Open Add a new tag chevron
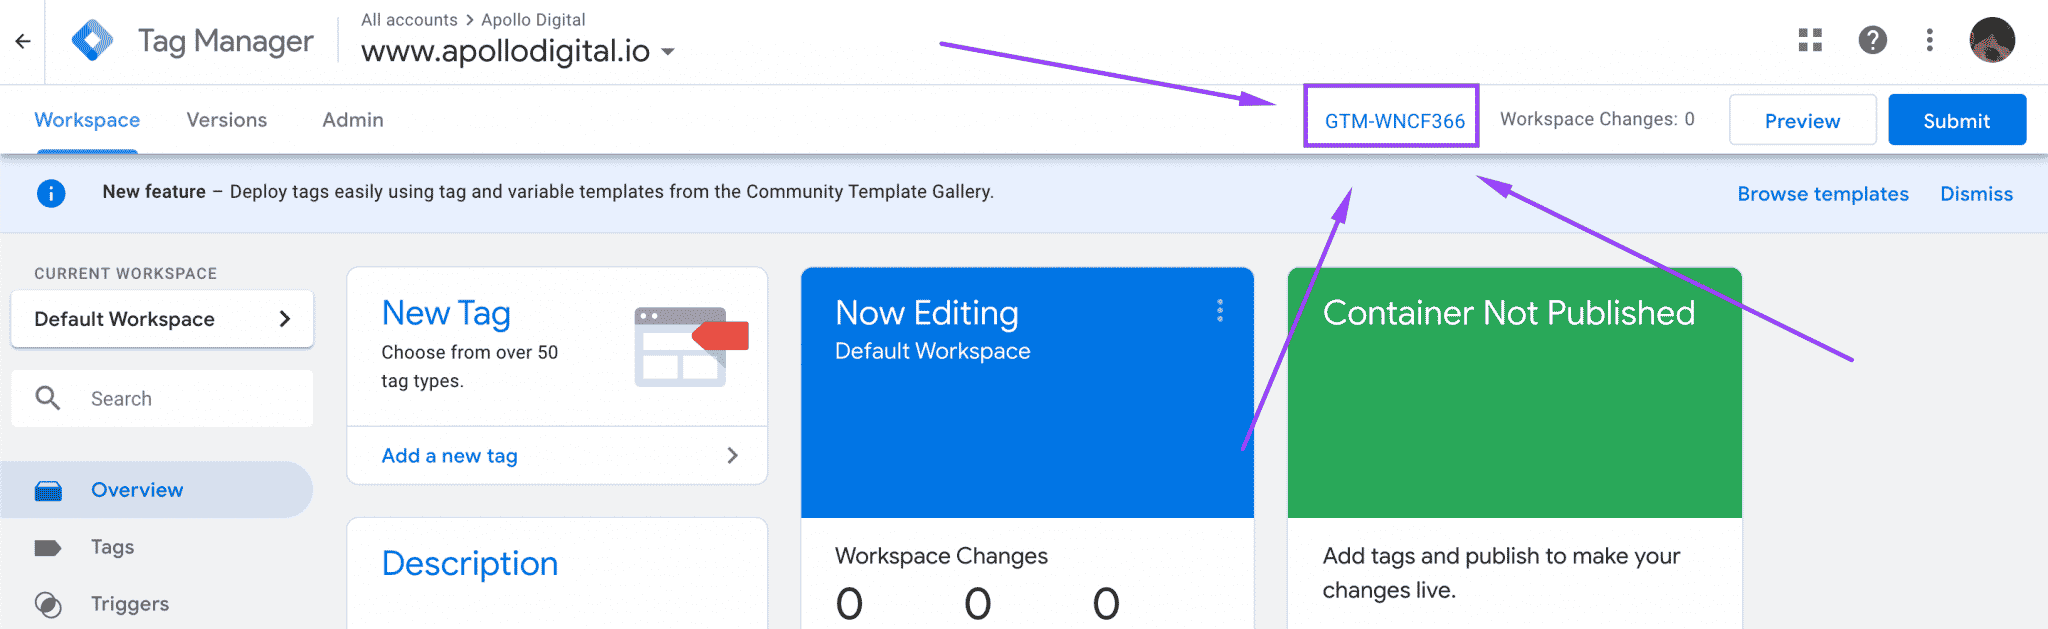 (x=733, y=455)
